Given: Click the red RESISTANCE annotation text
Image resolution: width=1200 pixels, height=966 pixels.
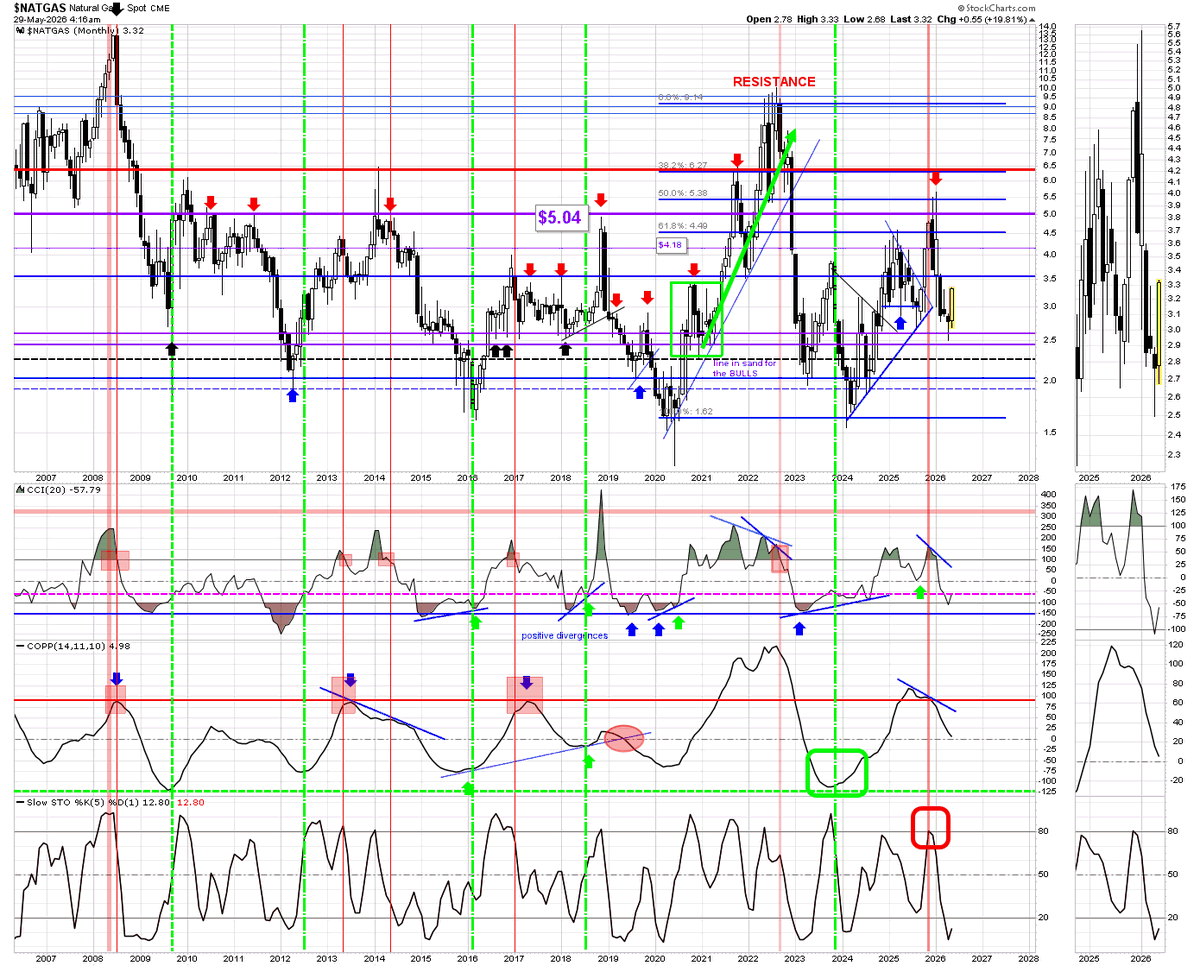Looking at the screenshot, I should coord(773,82).
